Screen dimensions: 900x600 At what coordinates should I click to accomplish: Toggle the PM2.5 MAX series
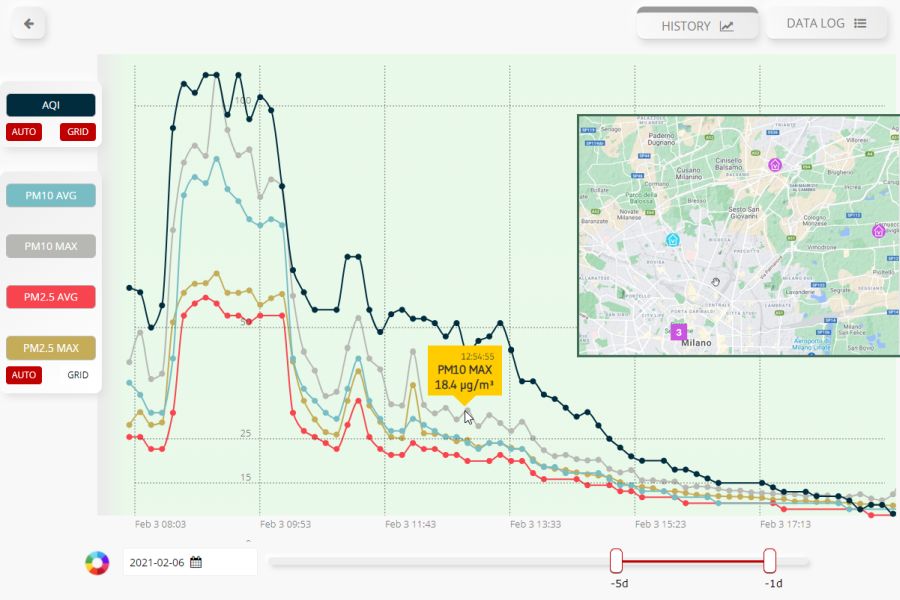coord(51,348)
